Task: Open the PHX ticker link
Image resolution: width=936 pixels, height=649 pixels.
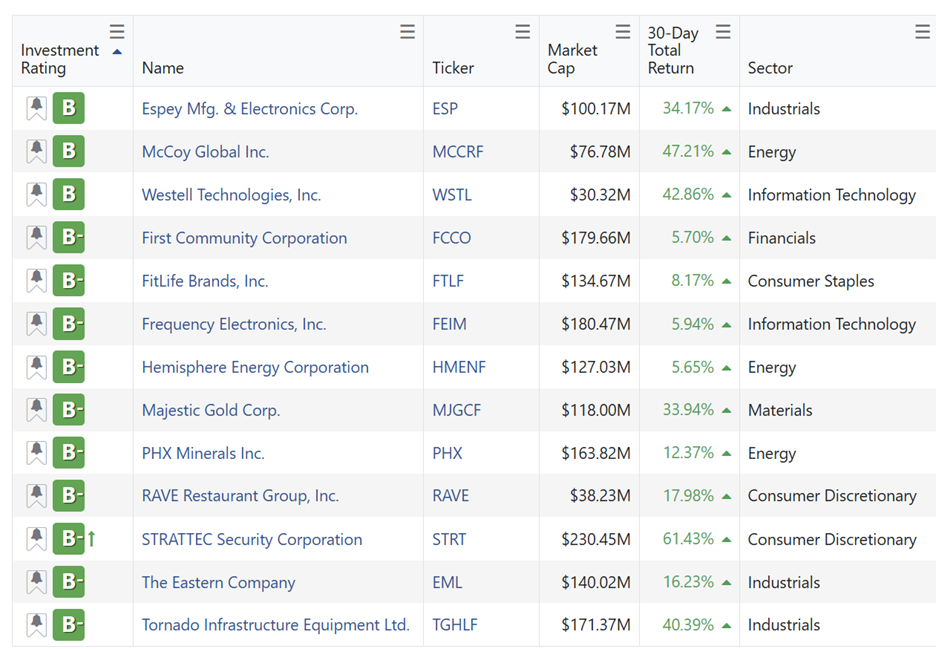Action: 447,453
